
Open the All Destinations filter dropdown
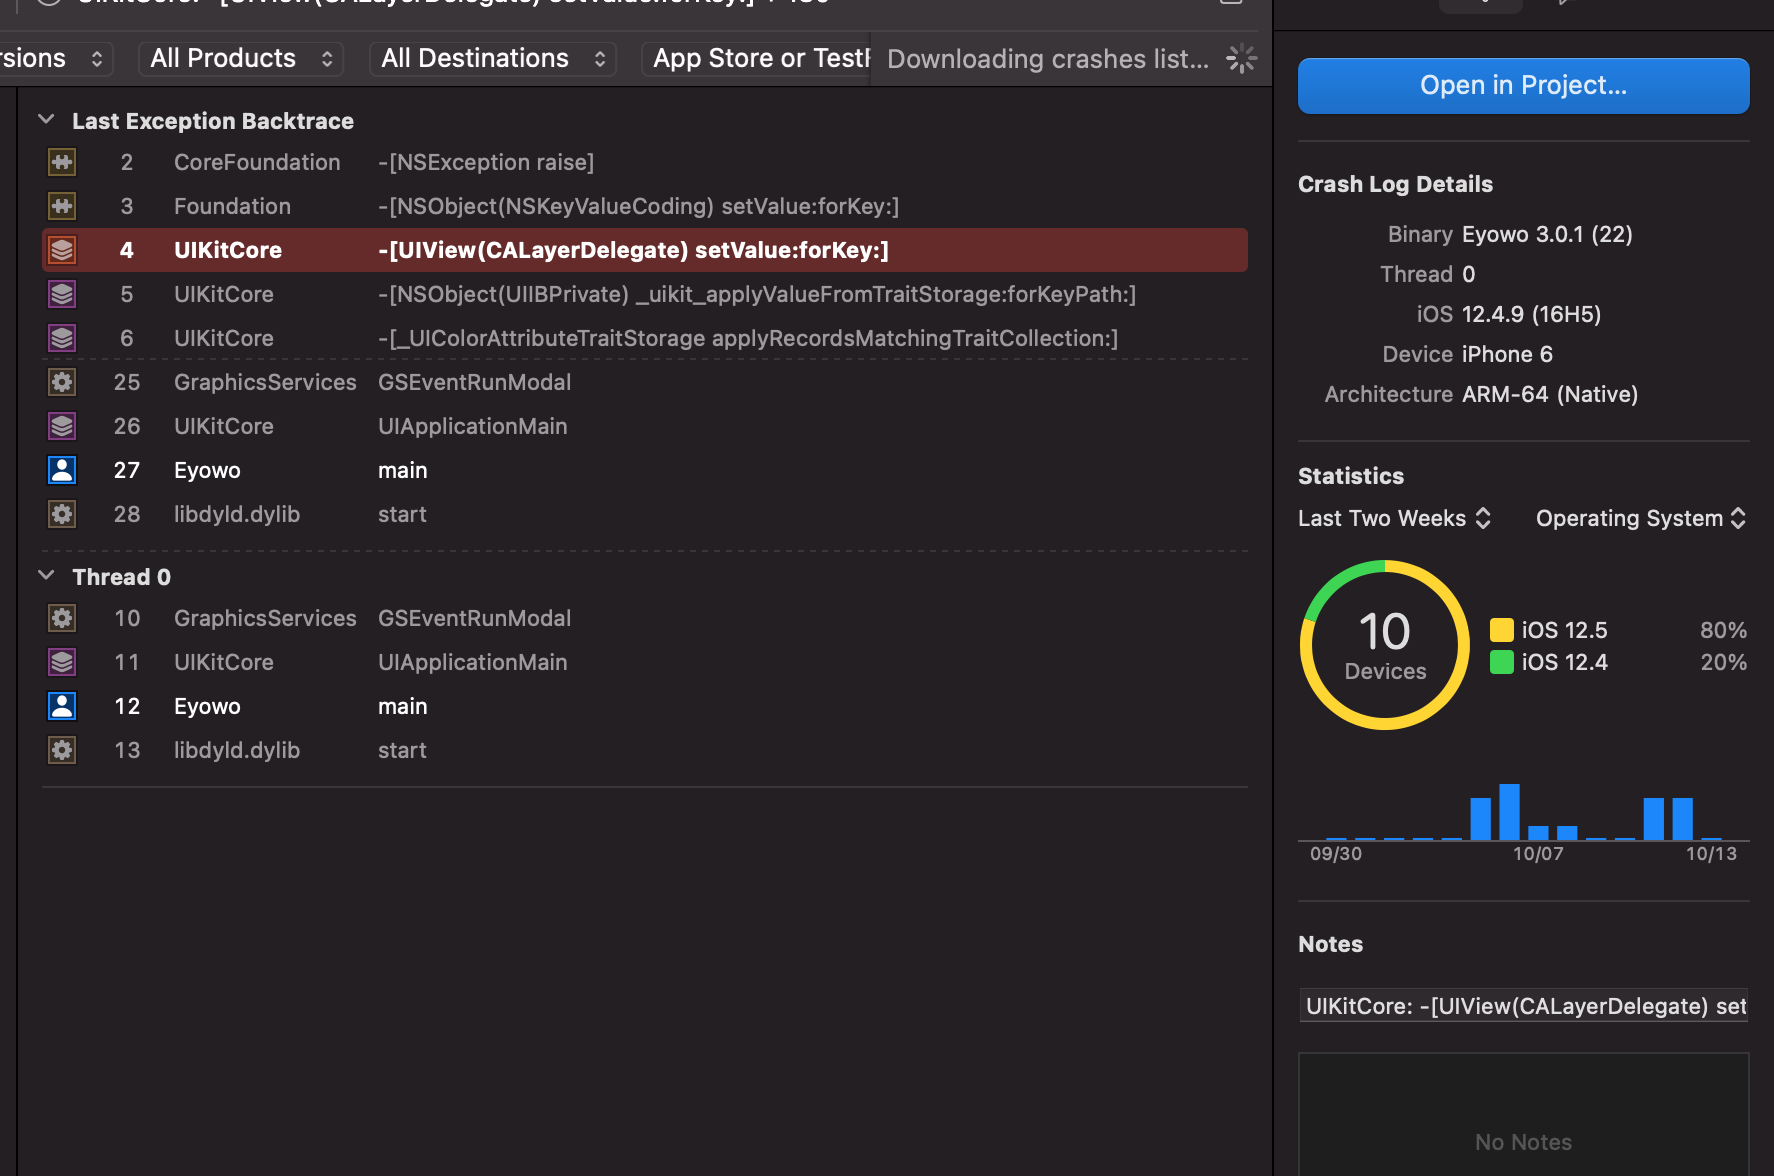tap(492, 59)
